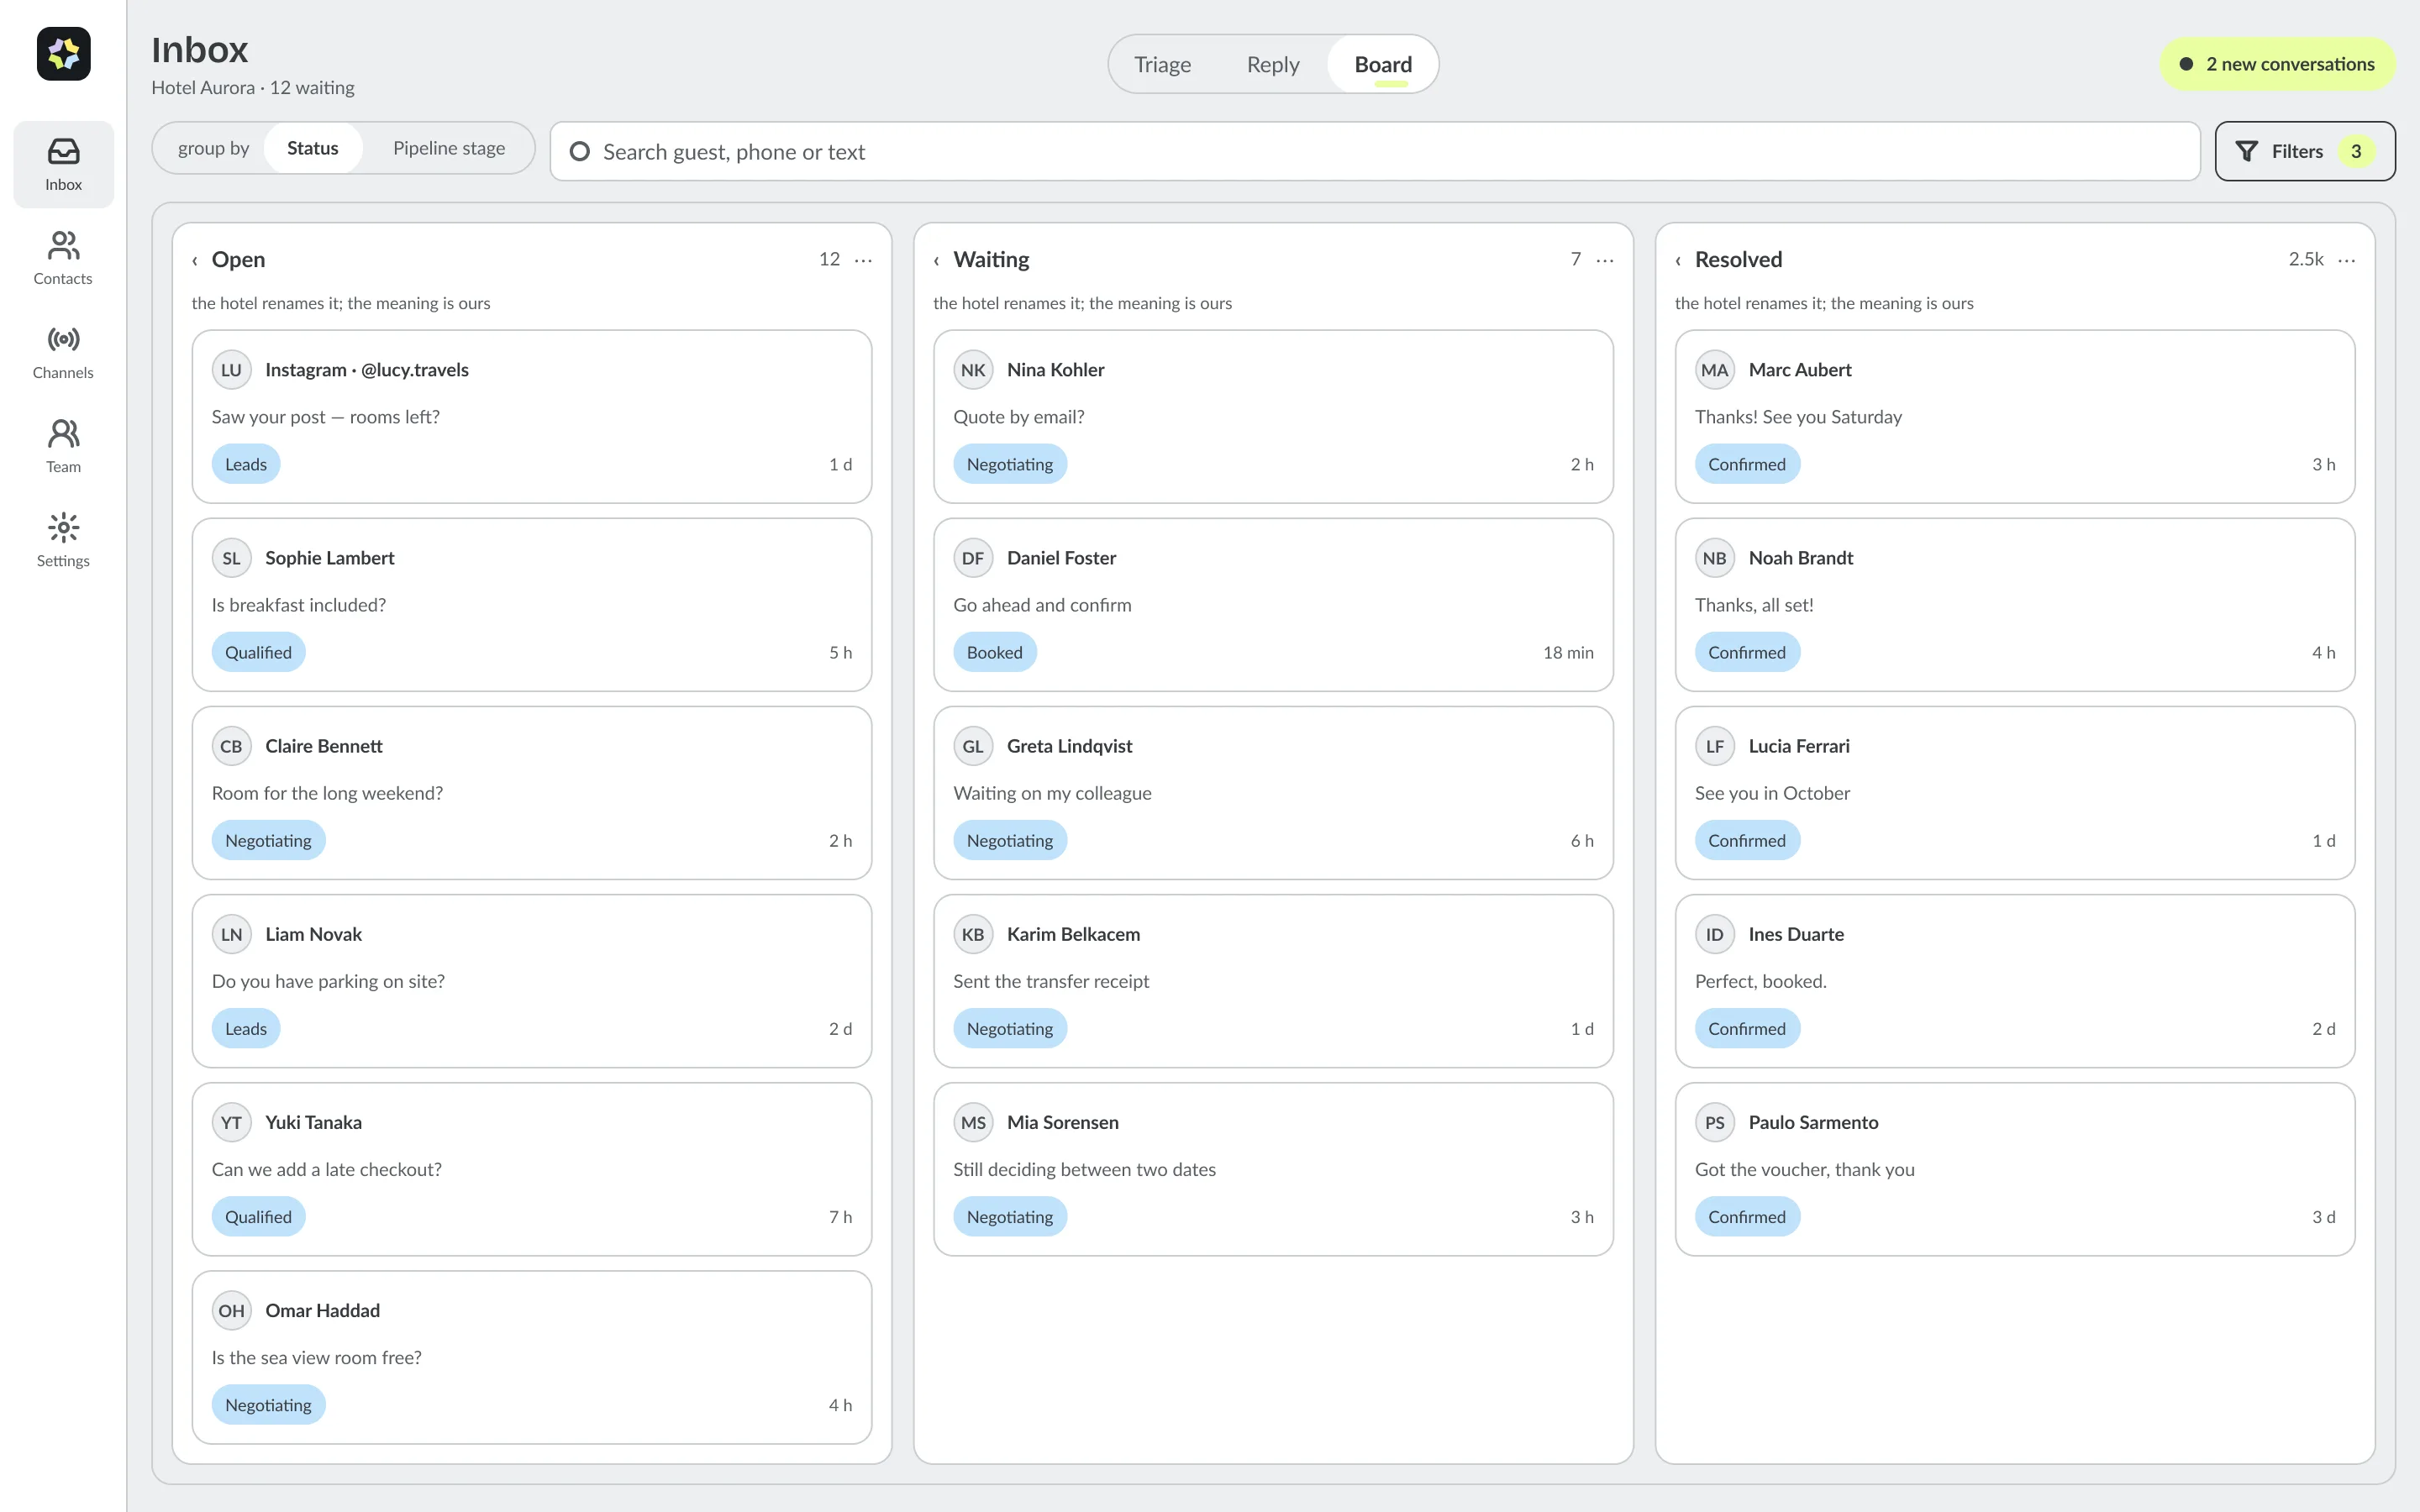Go to Contacts in the sidebar
2420x1512 pixels.
63,258
